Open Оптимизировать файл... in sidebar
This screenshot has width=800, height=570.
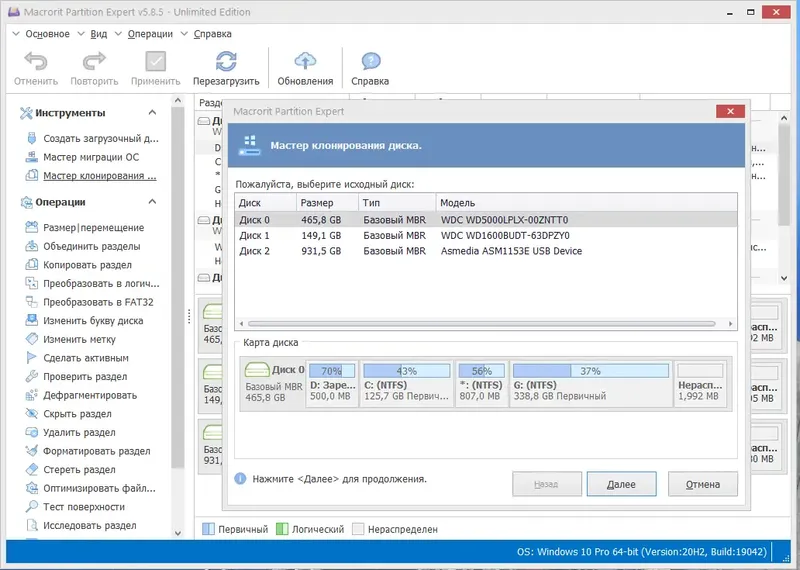(99, 488)
